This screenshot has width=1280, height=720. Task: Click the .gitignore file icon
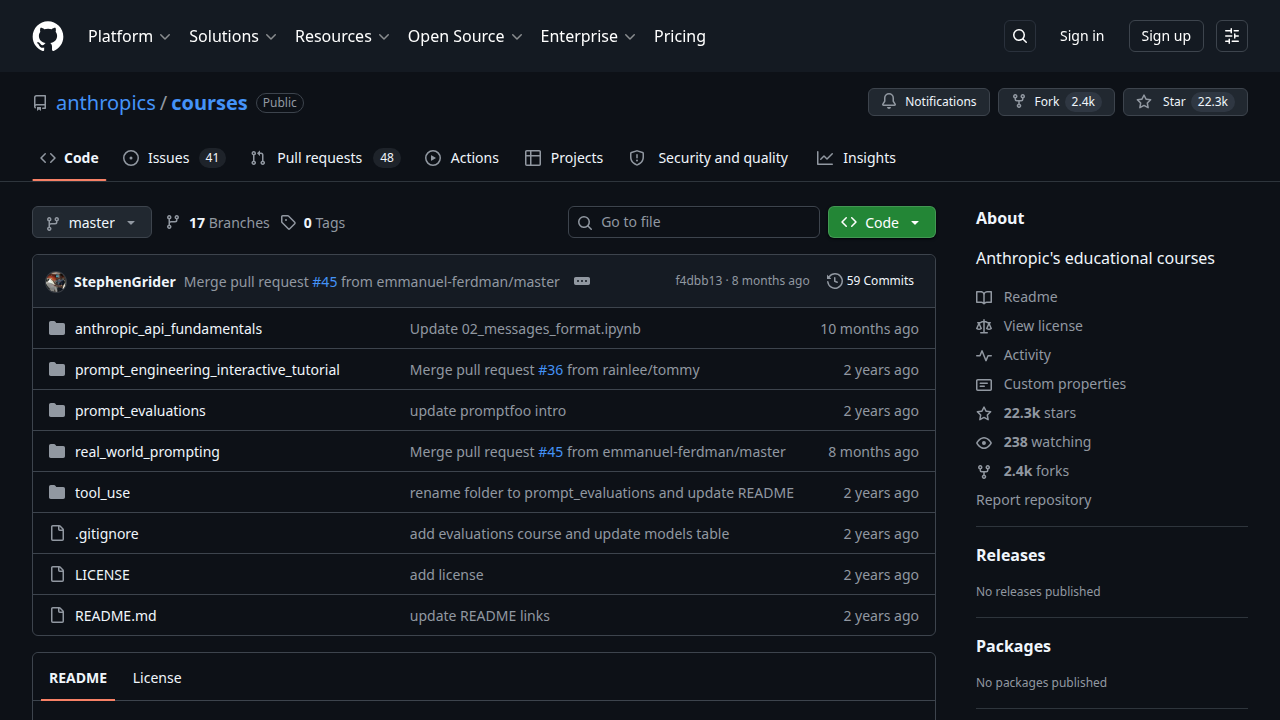57,534
